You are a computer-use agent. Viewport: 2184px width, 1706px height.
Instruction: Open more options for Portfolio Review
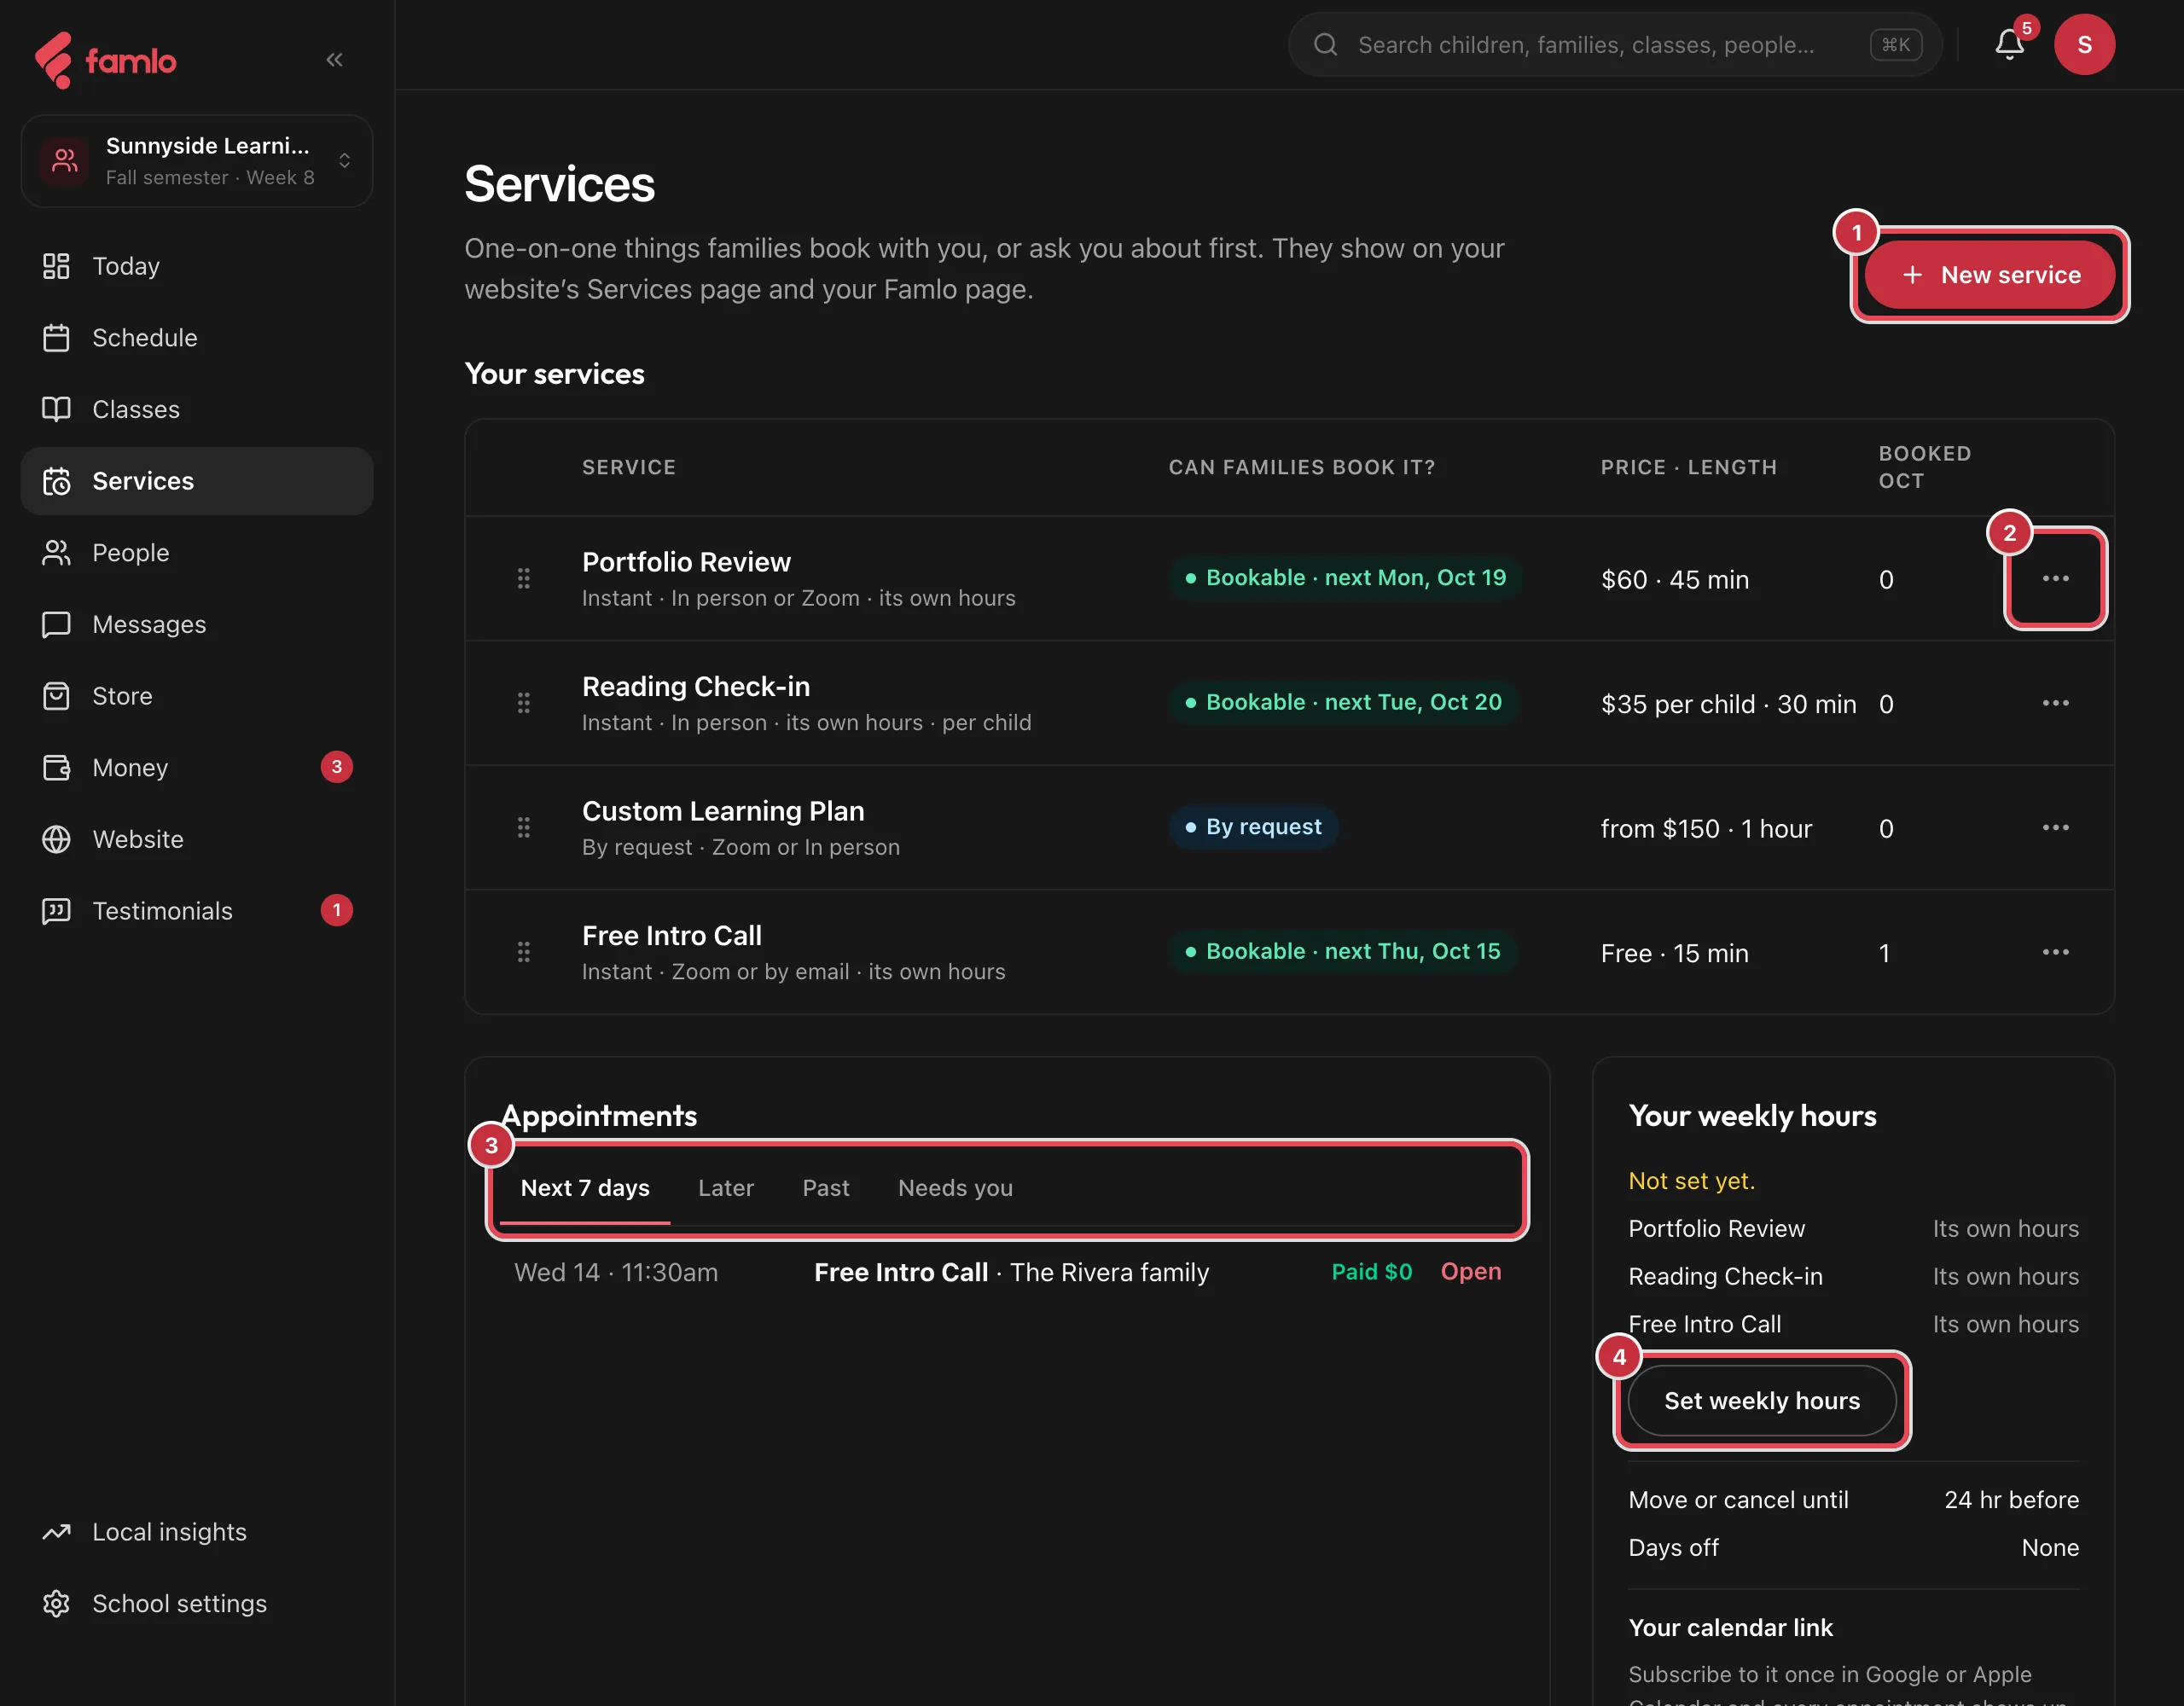click(2055, 578)
